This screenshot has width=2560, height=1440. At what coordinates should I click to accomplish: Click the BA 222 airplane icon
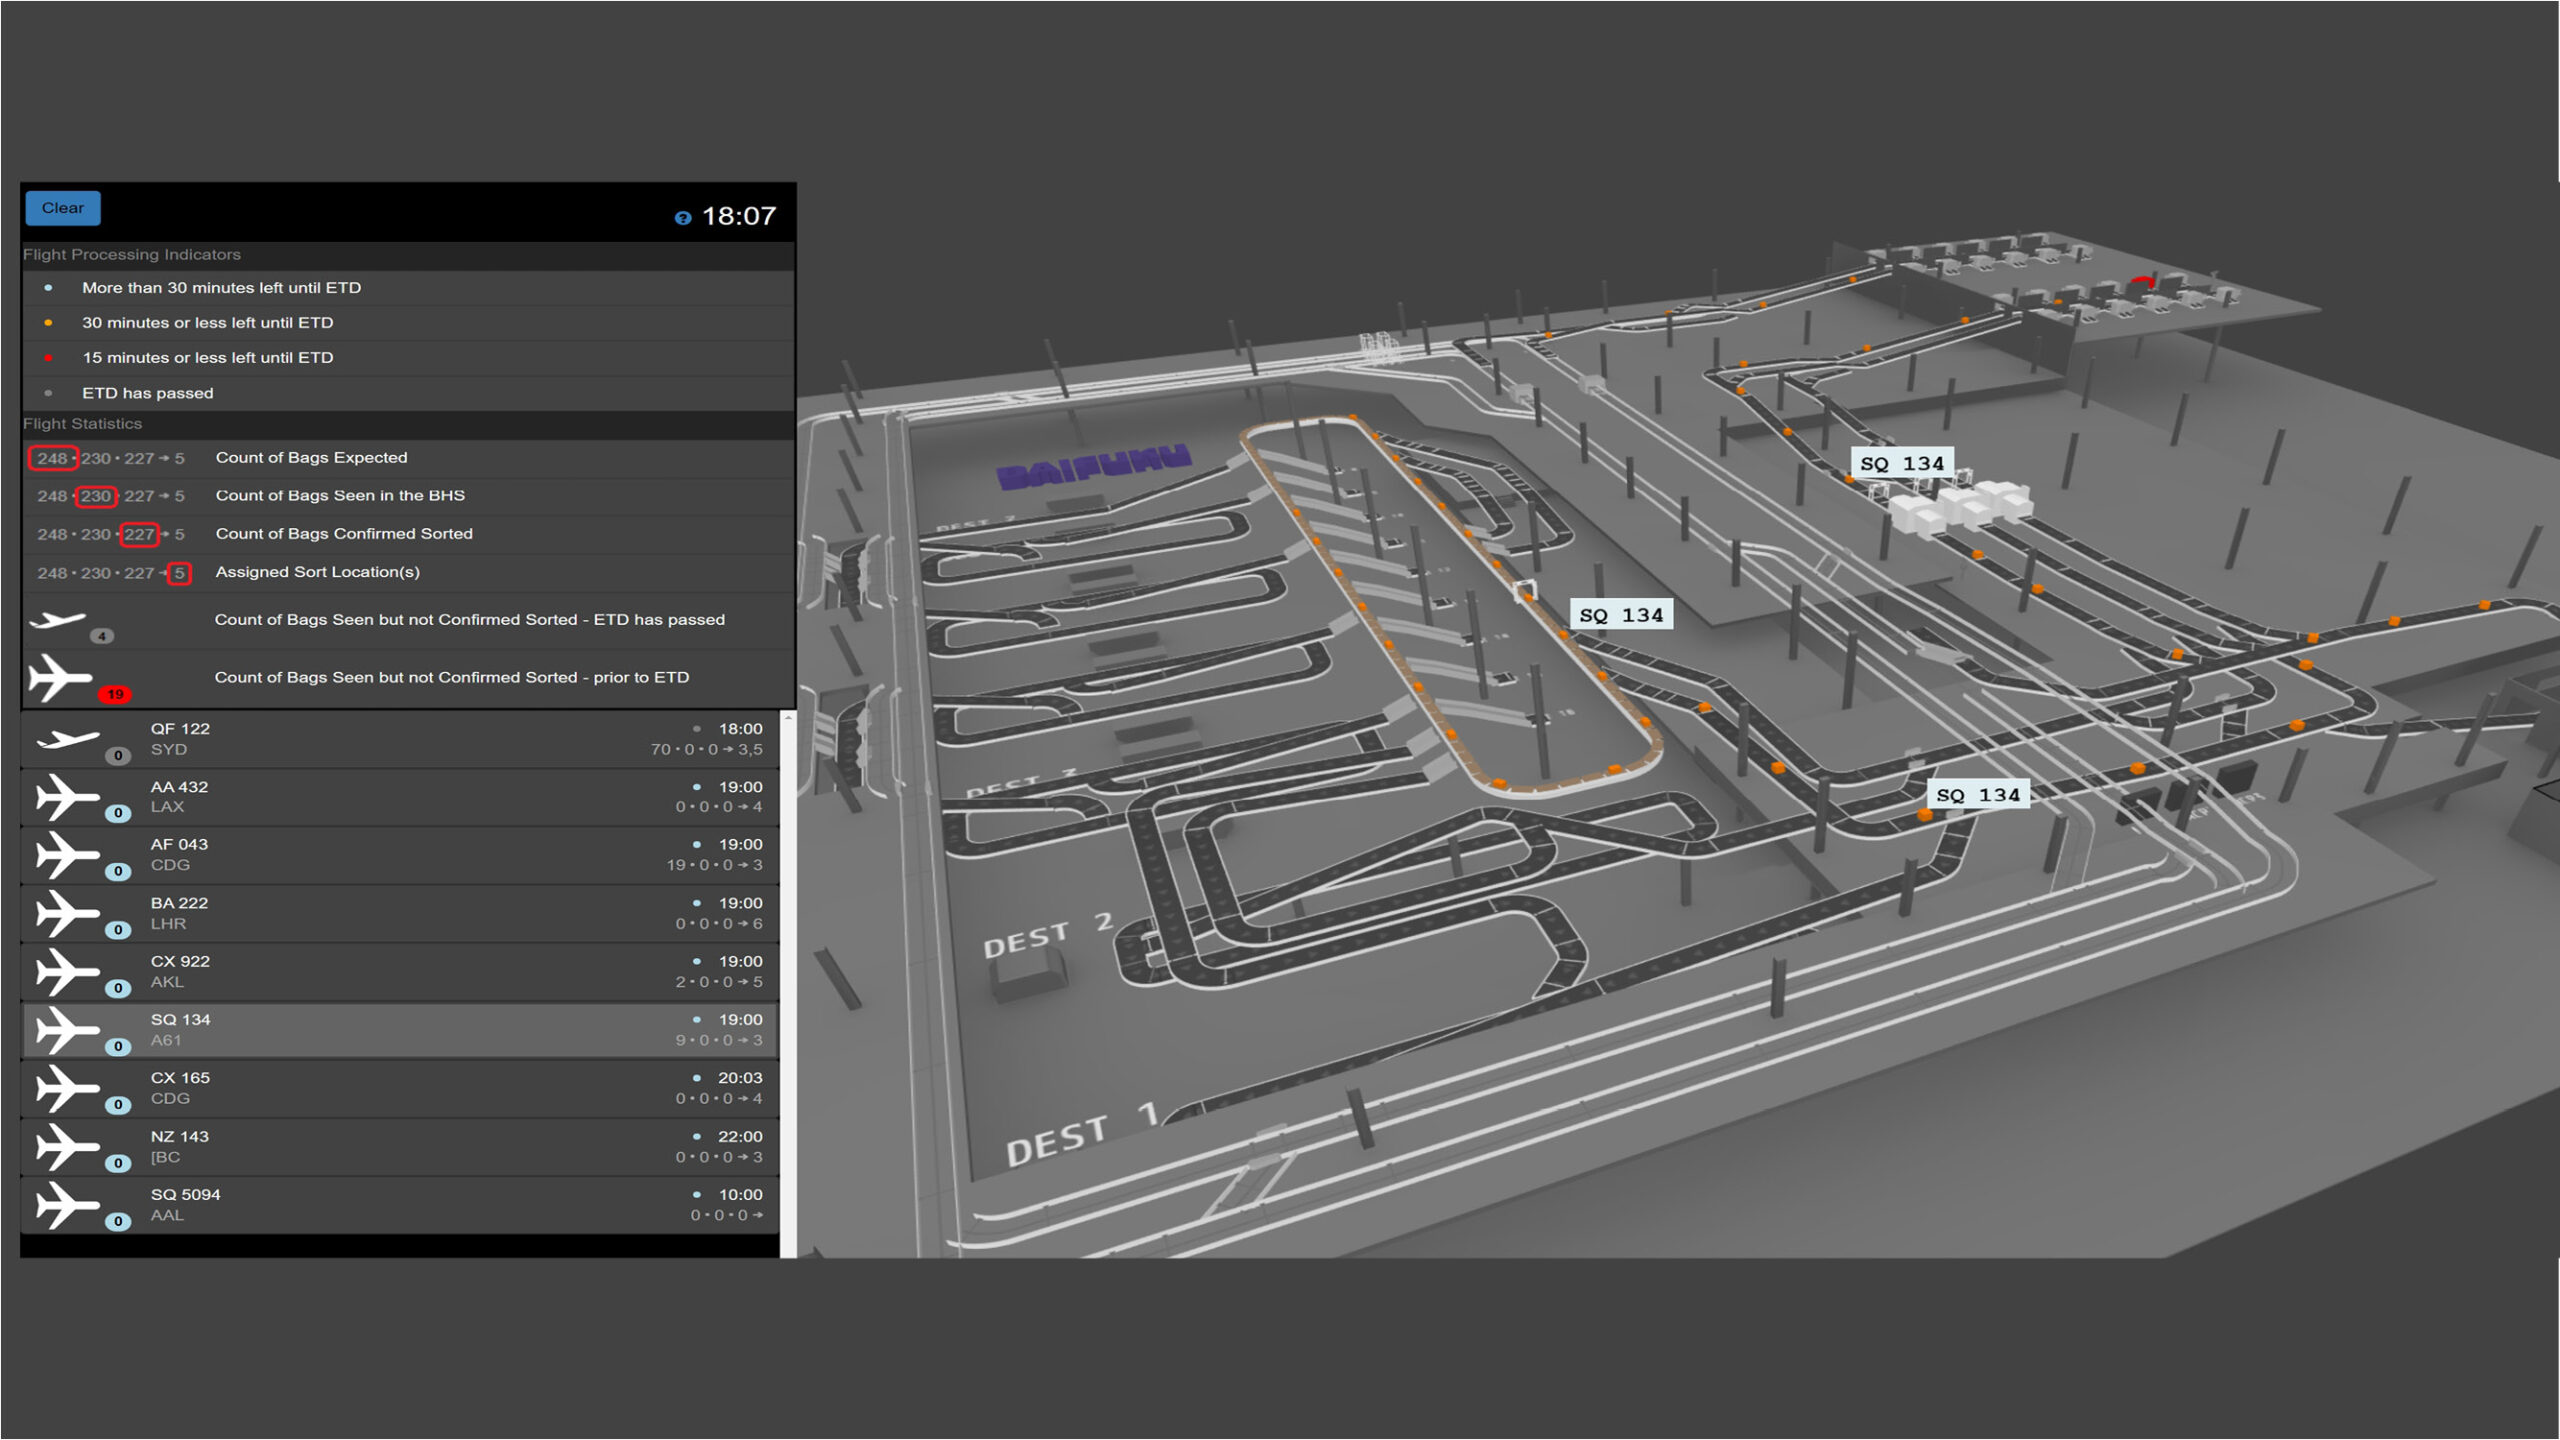click(x=66, y=913)
